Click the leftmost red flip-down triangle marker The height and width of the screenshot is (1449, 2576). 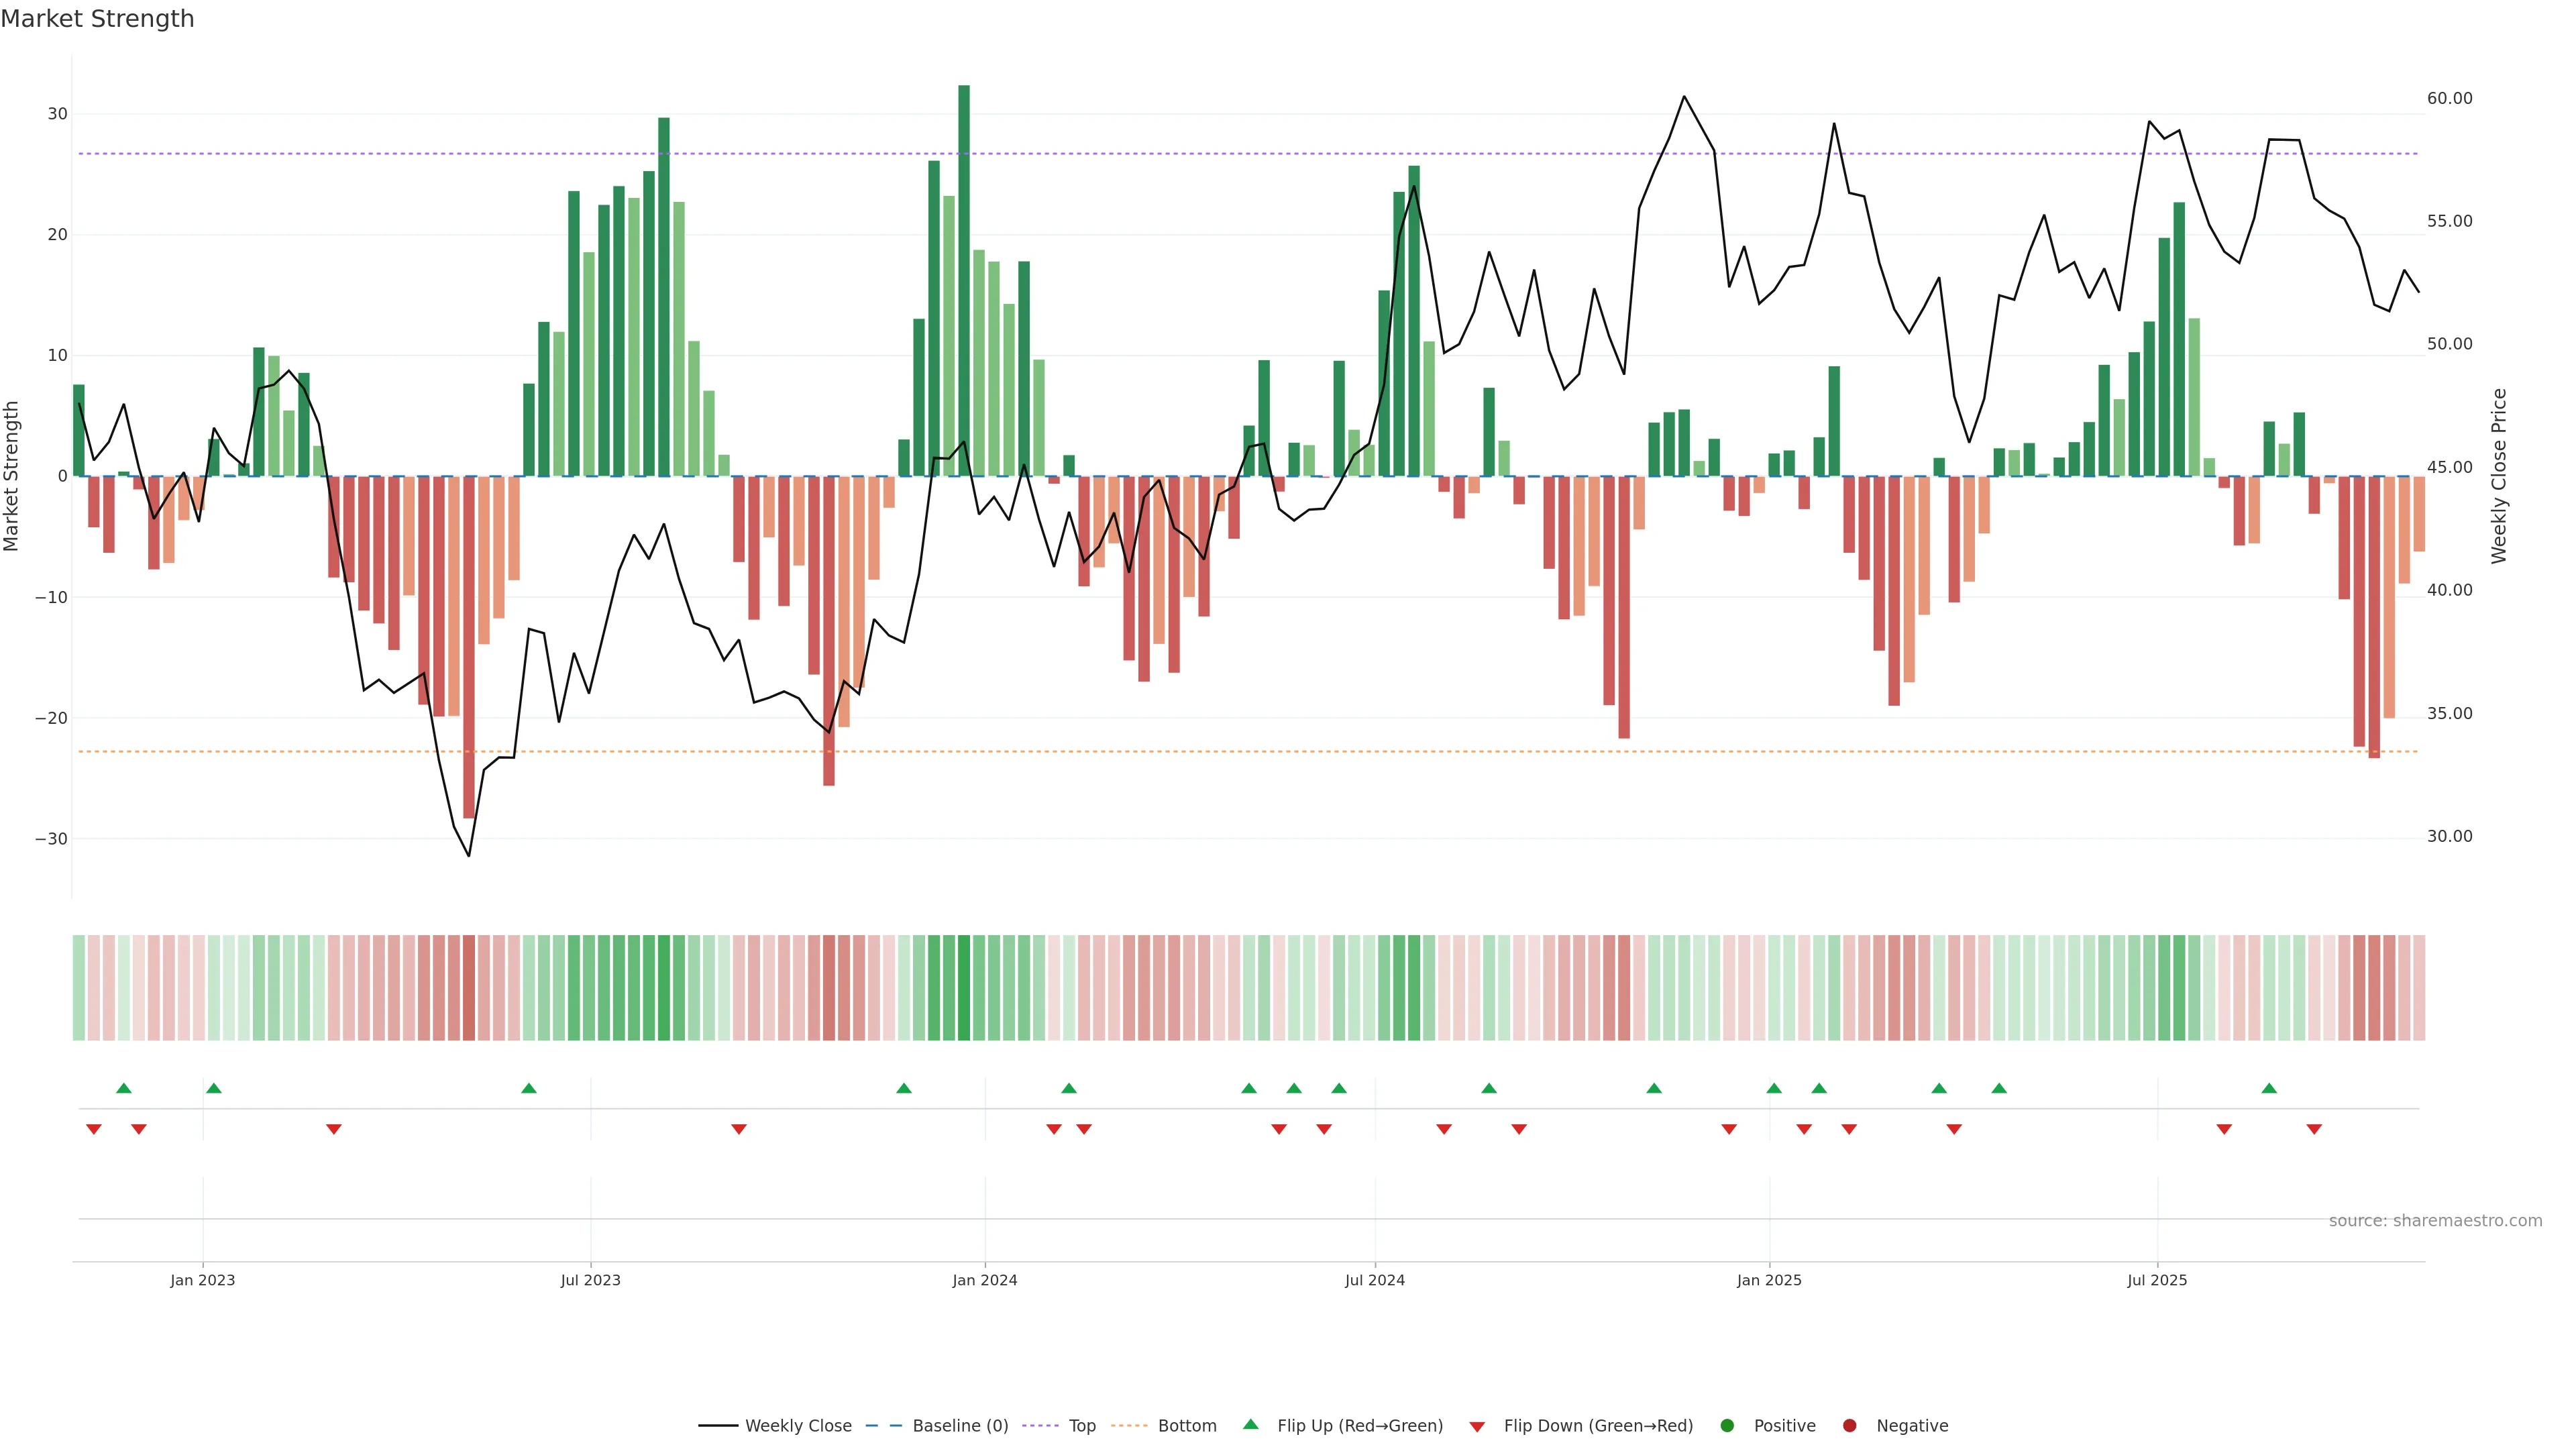pos(94,1129)
